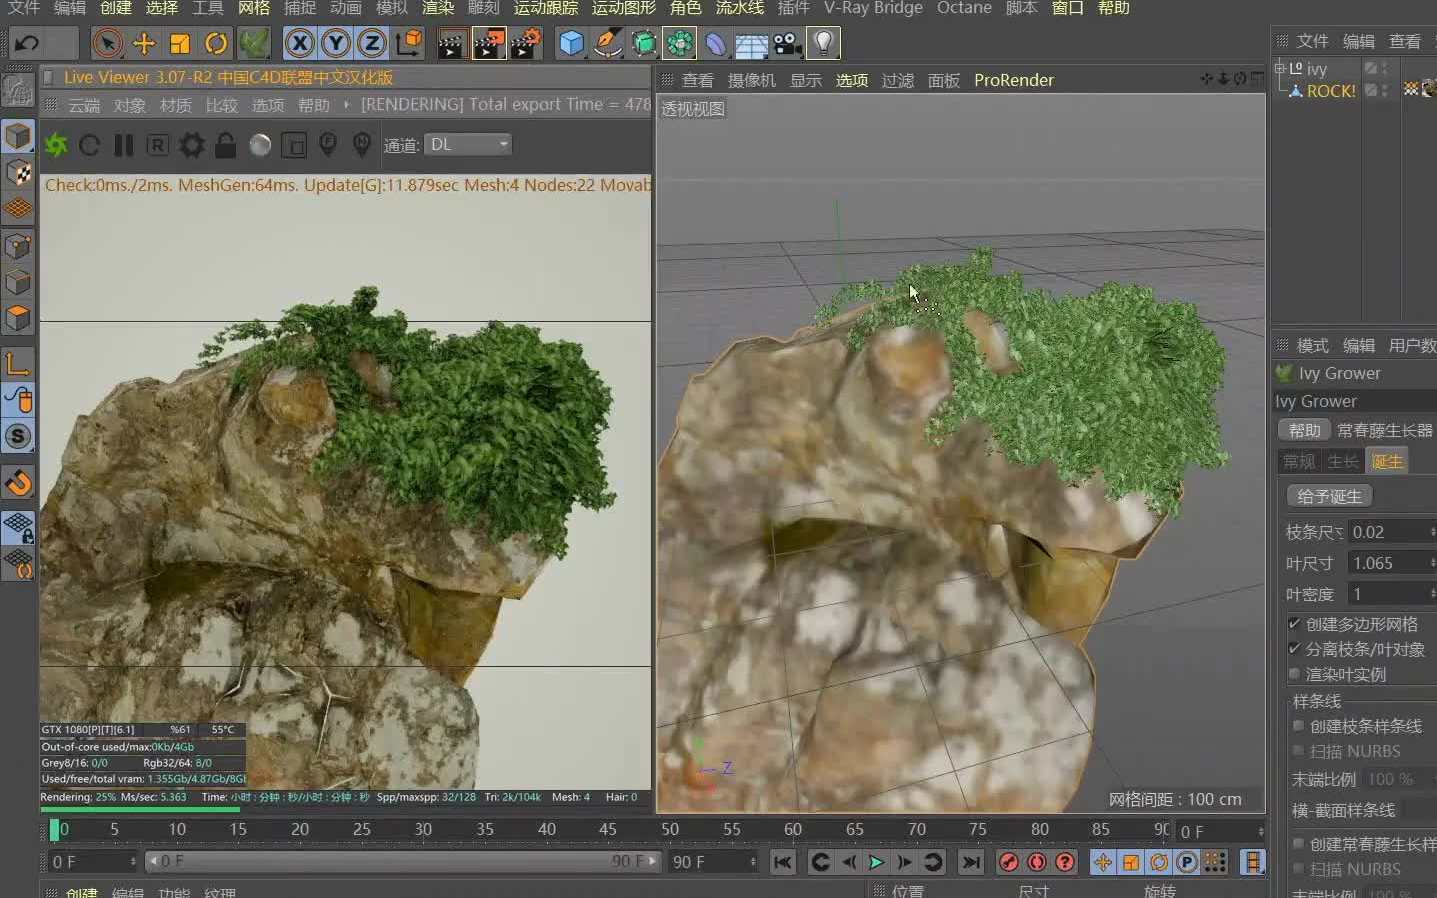This screenshot has width=1437, height=898.
Task: Start Octane render with green logo button
Action: click(x=56, y=145)
